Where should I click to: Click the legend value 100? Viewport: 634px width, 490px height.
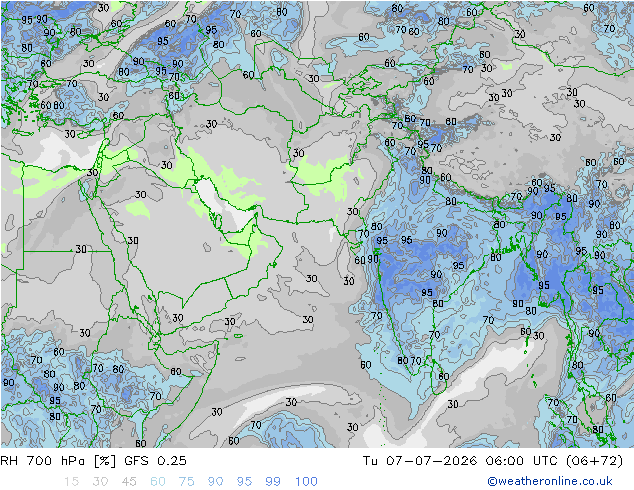[306, 482]
